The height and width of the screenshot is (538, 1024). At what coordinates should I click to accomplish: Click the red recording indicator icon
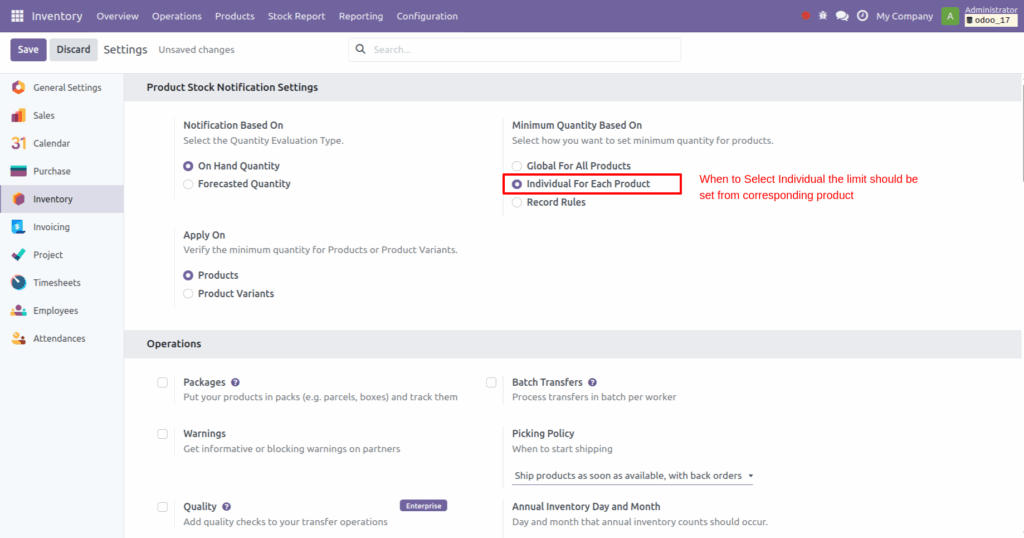click(805, 16)
